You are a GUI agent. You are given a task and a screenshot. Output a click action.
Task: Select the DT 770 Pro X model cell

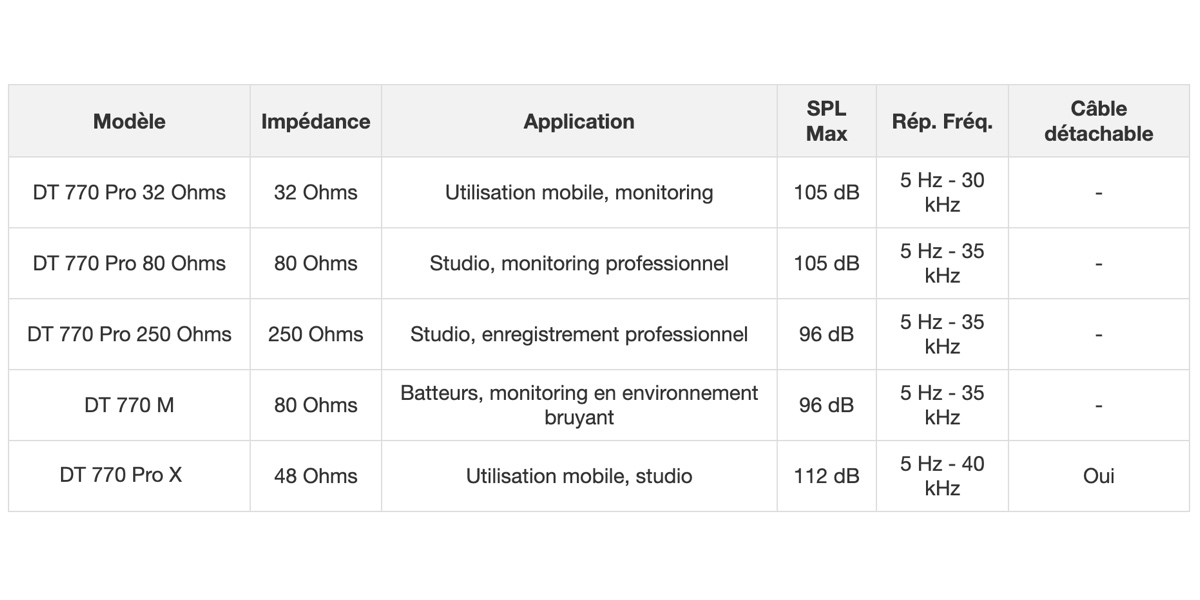[129, 476]
